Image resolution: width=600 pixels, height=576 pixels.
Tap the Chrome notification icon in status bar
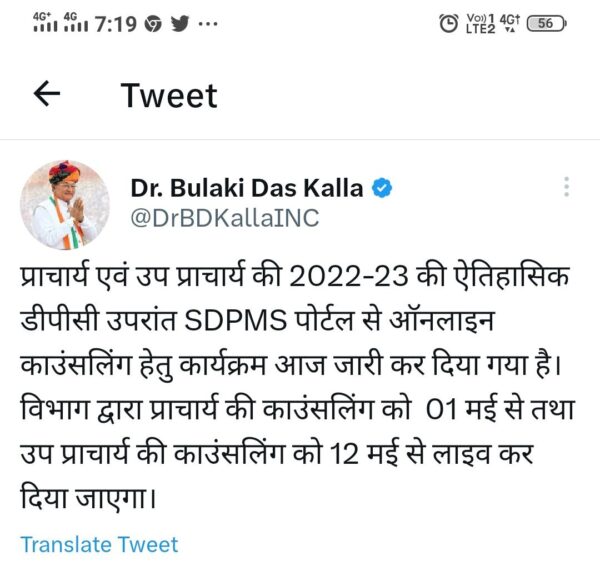[153, 24]
